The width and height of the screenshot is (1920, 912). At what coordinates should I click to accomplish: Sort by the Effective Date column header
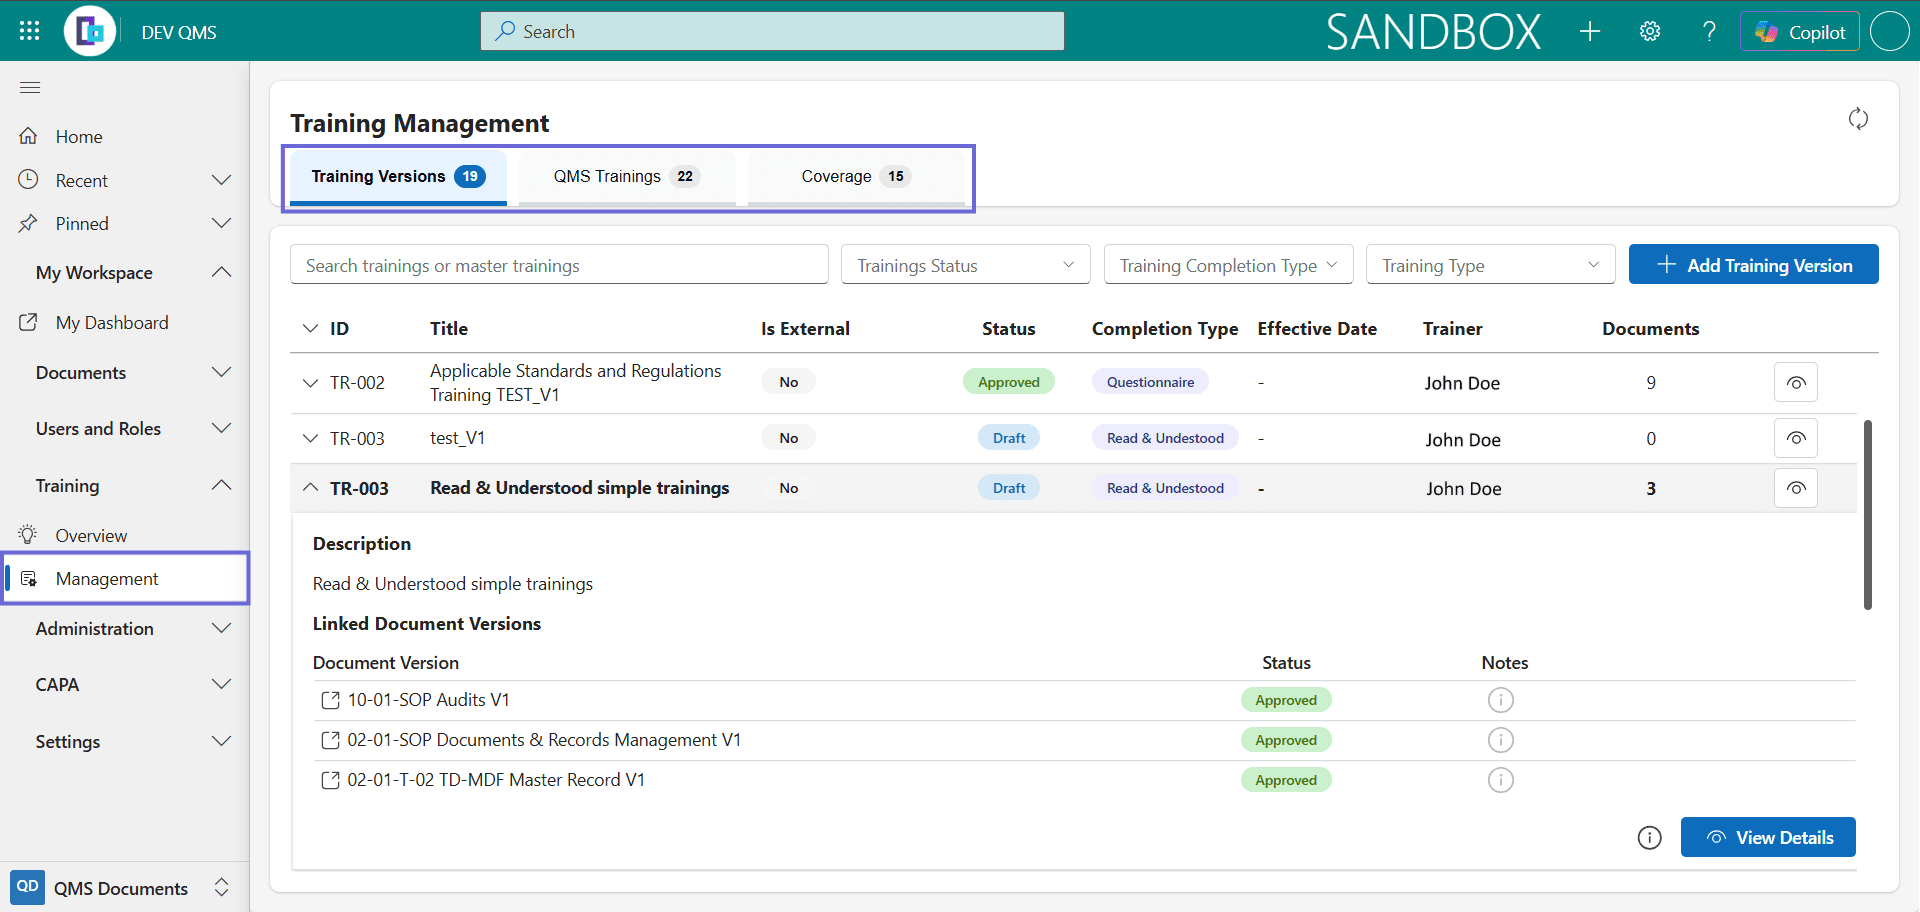[1317, 328]
